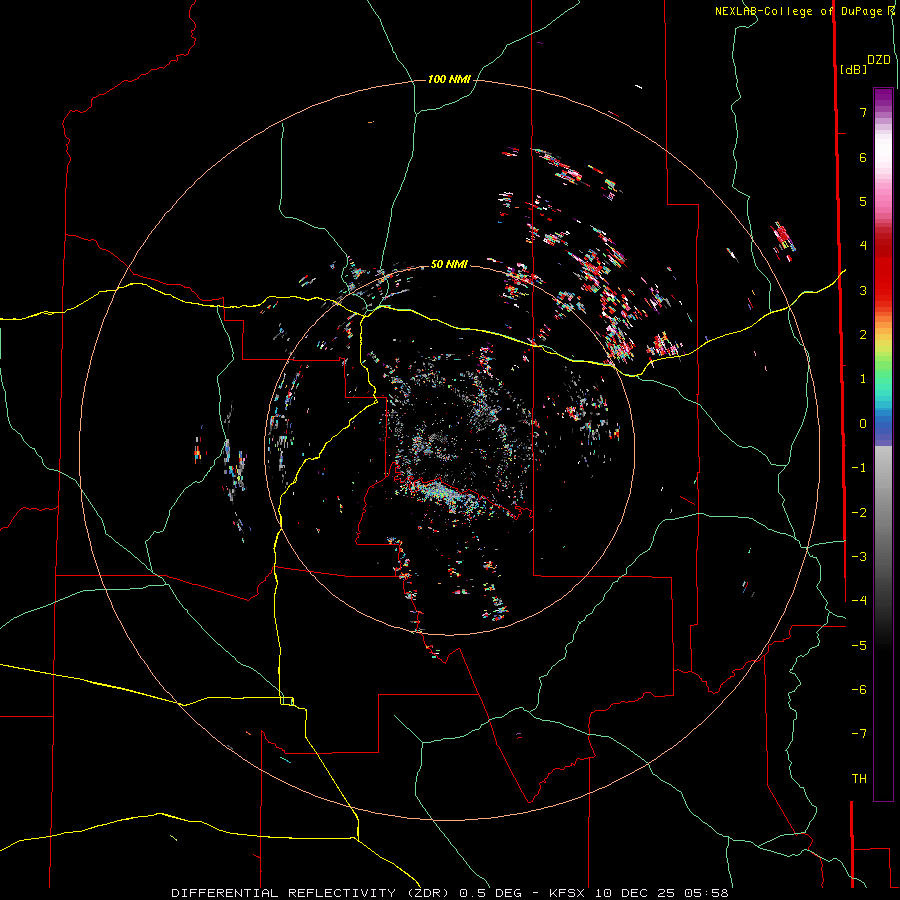Click the -7 value on the color scale
Image resolution: width=900 pixels, height=900 pixels.
(859, 734)
